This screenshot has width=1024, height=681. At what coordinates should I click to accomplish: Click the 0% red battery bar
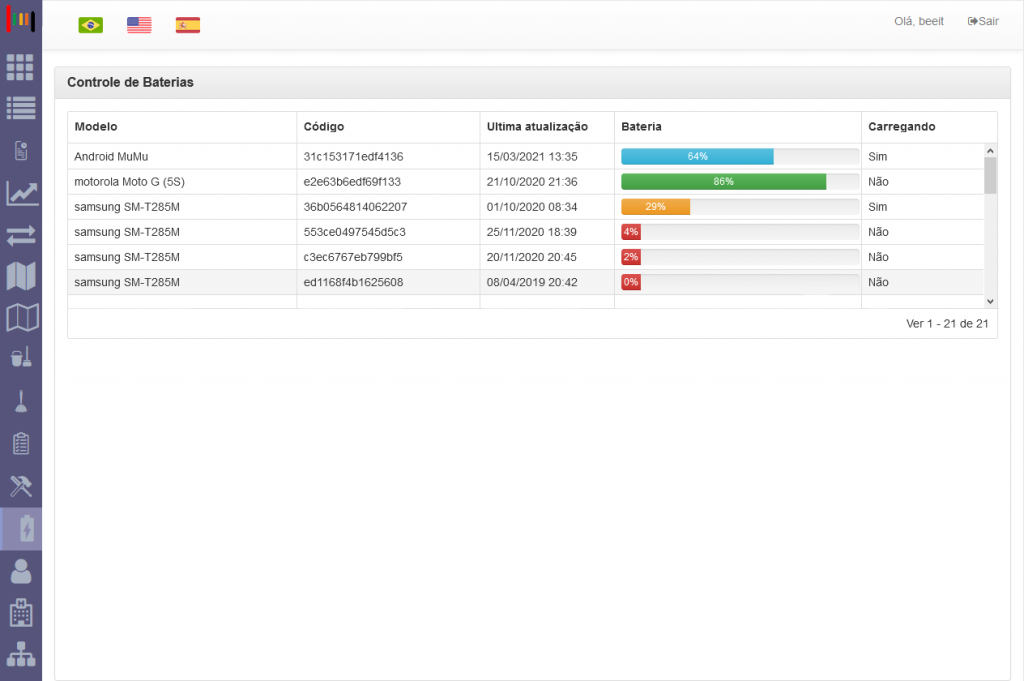point(631,282)
